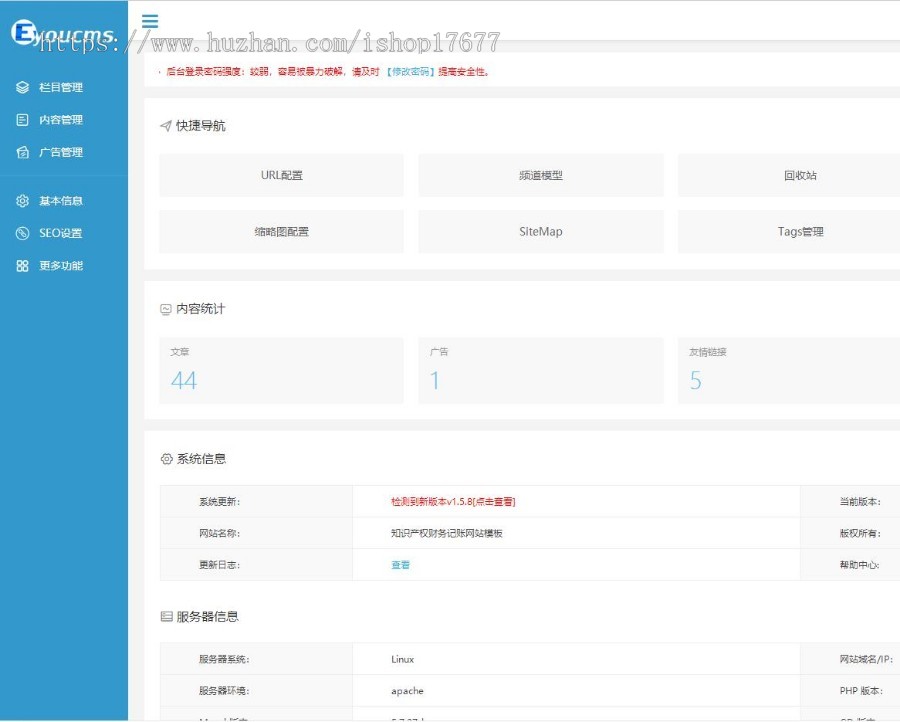Click the 文章 statistics label
900x722 pixels.
180,352
